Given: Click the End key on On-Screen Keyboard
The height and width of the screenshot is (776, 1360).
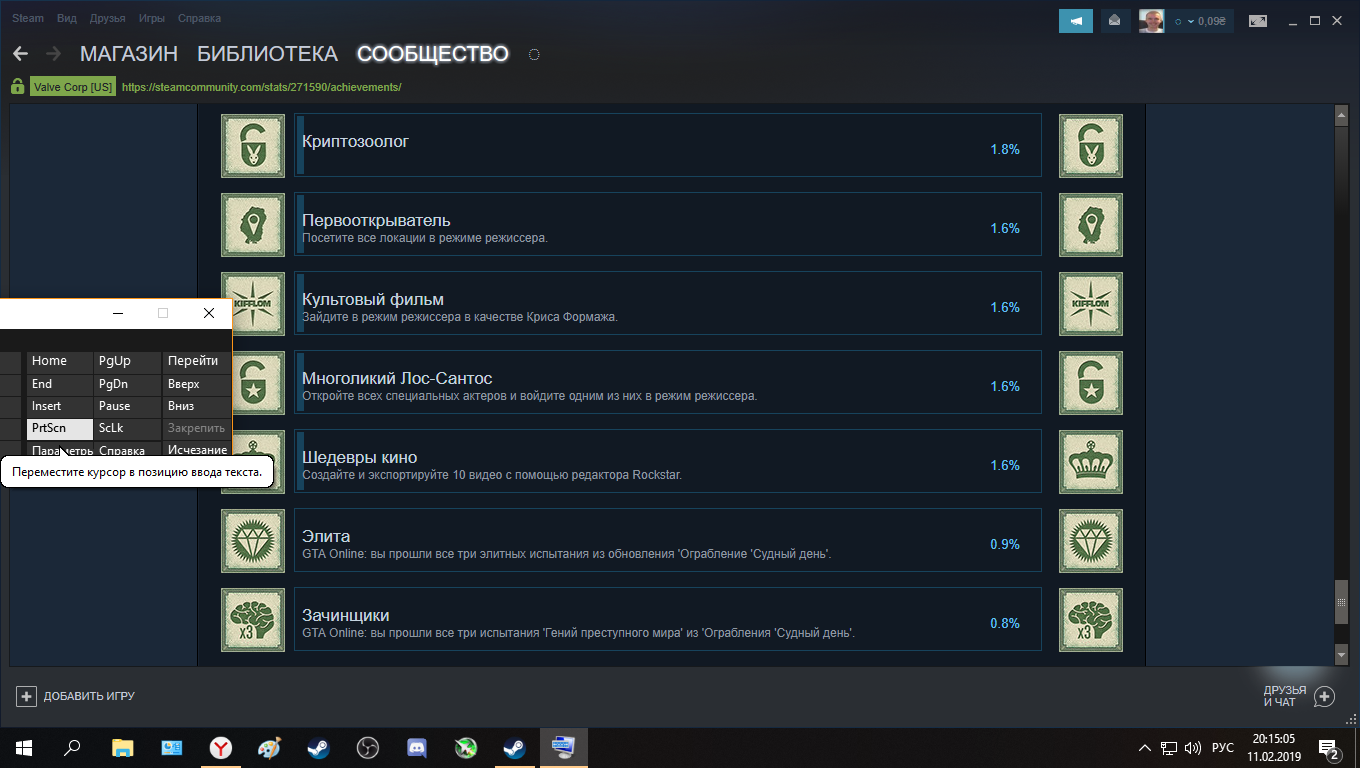Looking at the screenshot, I should point(60,384).
